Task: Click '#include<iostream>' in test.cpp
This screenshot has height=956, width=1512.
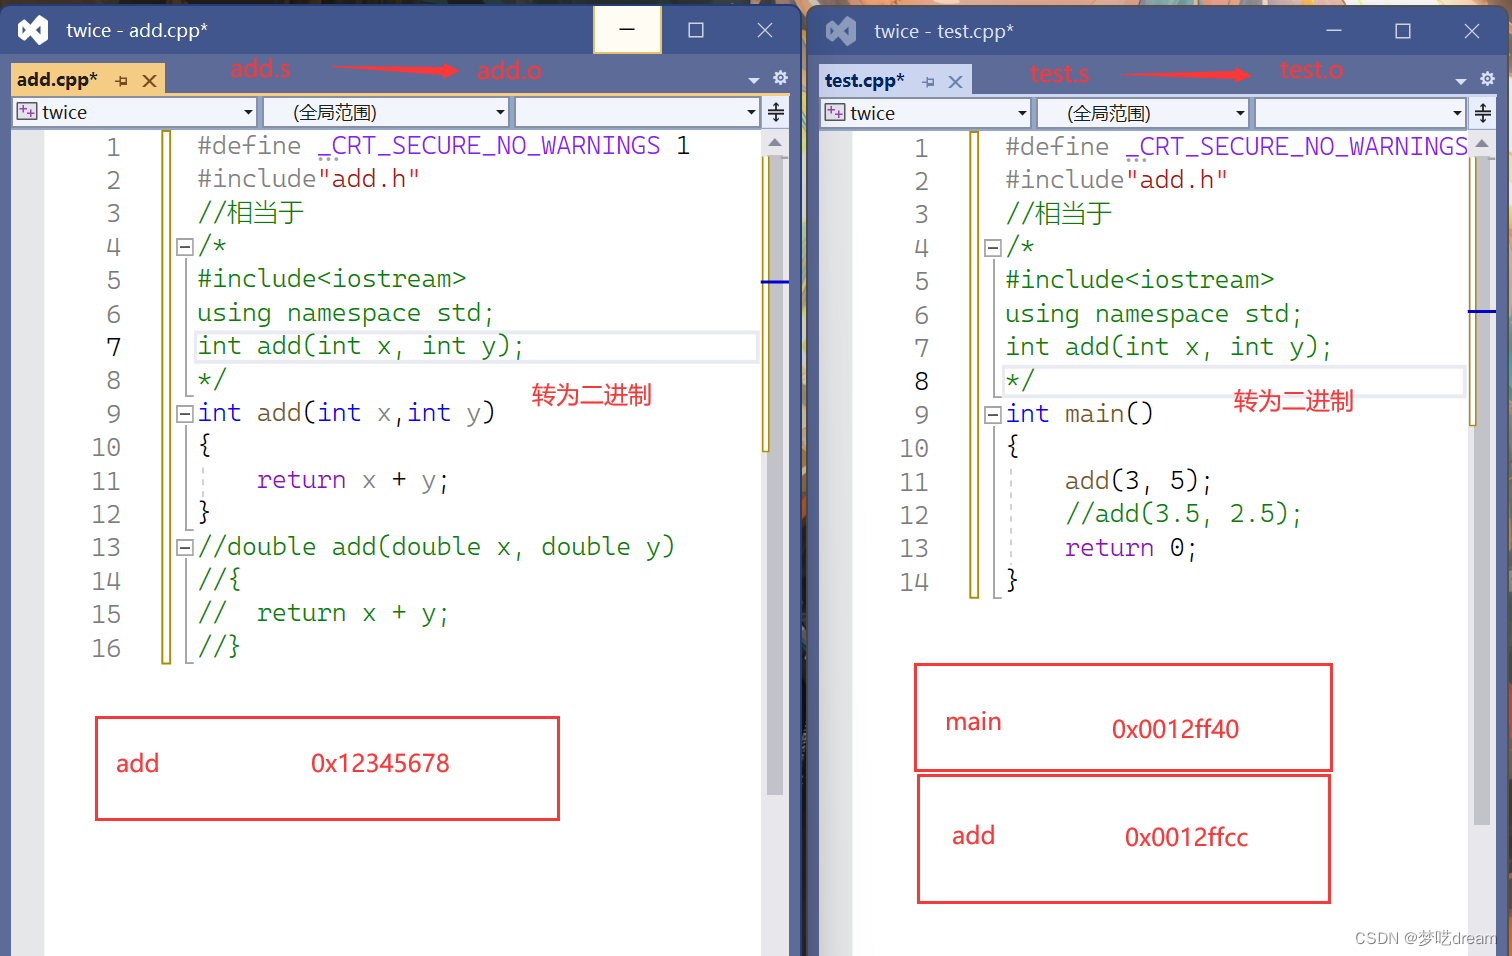Action: 1139,280
